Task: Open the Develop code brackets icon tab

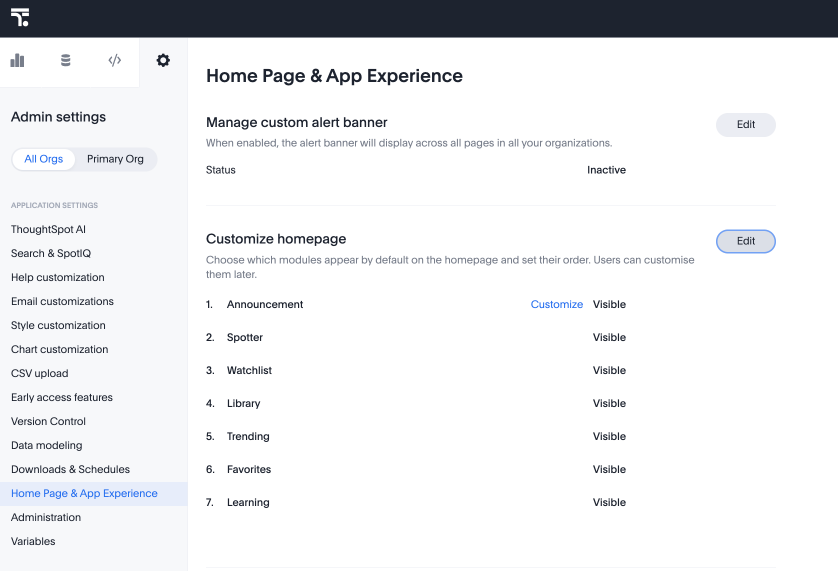Action: pos(114,60)
